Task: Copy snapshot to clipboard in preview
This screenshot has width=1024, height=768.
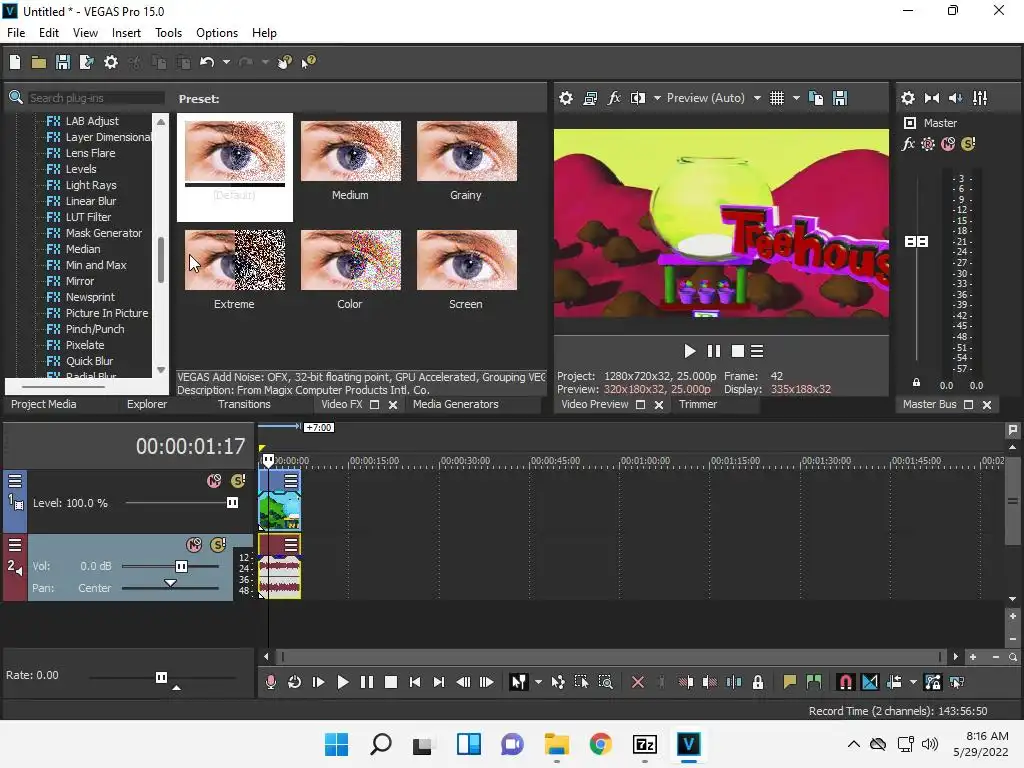Action: click(816, 98)
